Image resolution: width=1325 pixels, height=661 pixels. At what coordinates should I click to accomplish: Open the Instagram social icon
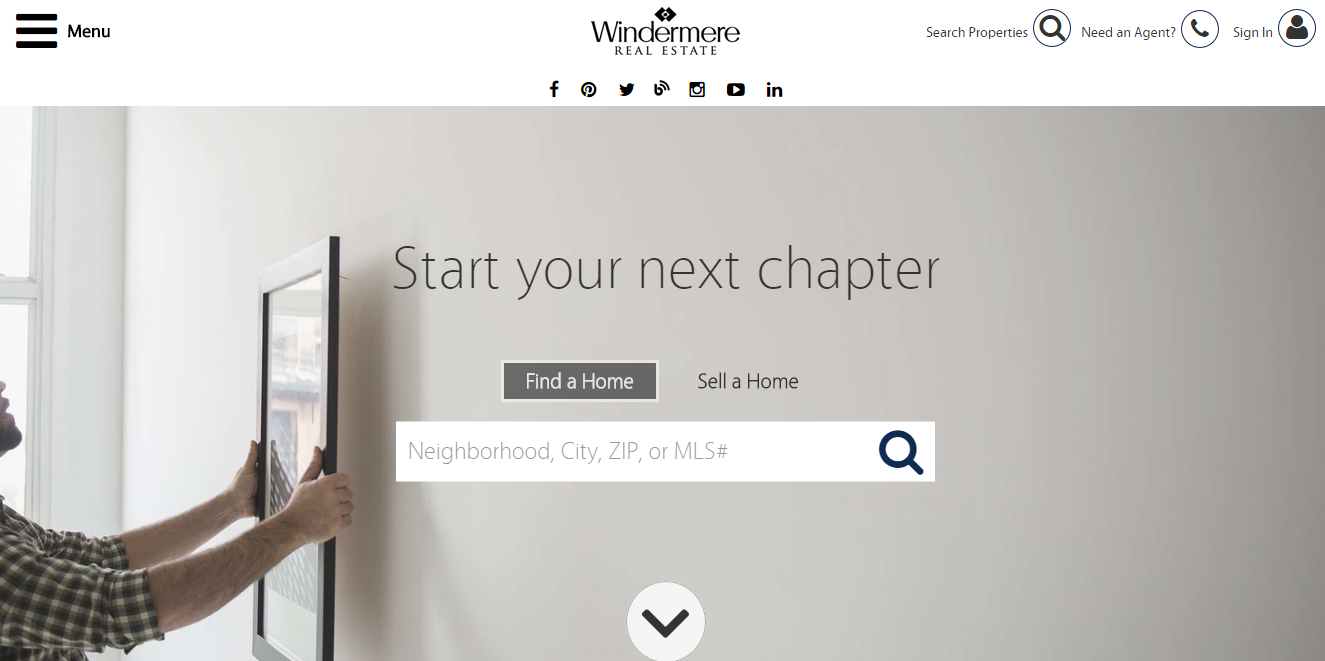[697, 89]
